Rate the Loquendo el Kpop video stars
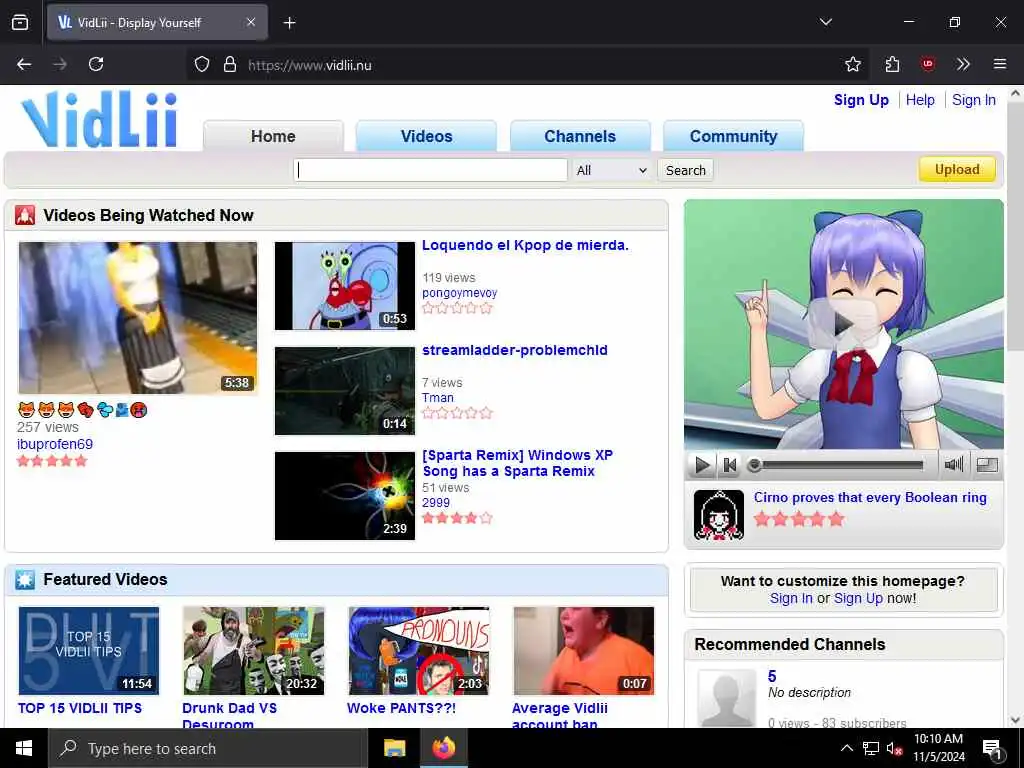 (x=457, y=308)
